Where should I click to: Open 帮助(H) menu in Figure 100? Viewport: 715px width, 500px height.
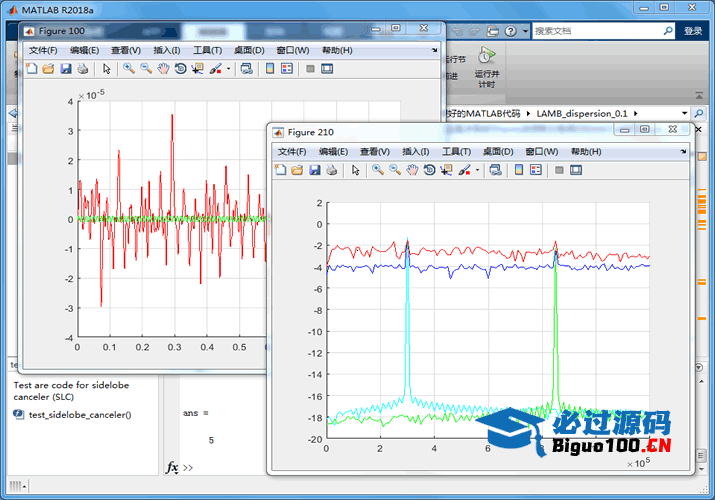pyautogui.click(x=337, y=50)
